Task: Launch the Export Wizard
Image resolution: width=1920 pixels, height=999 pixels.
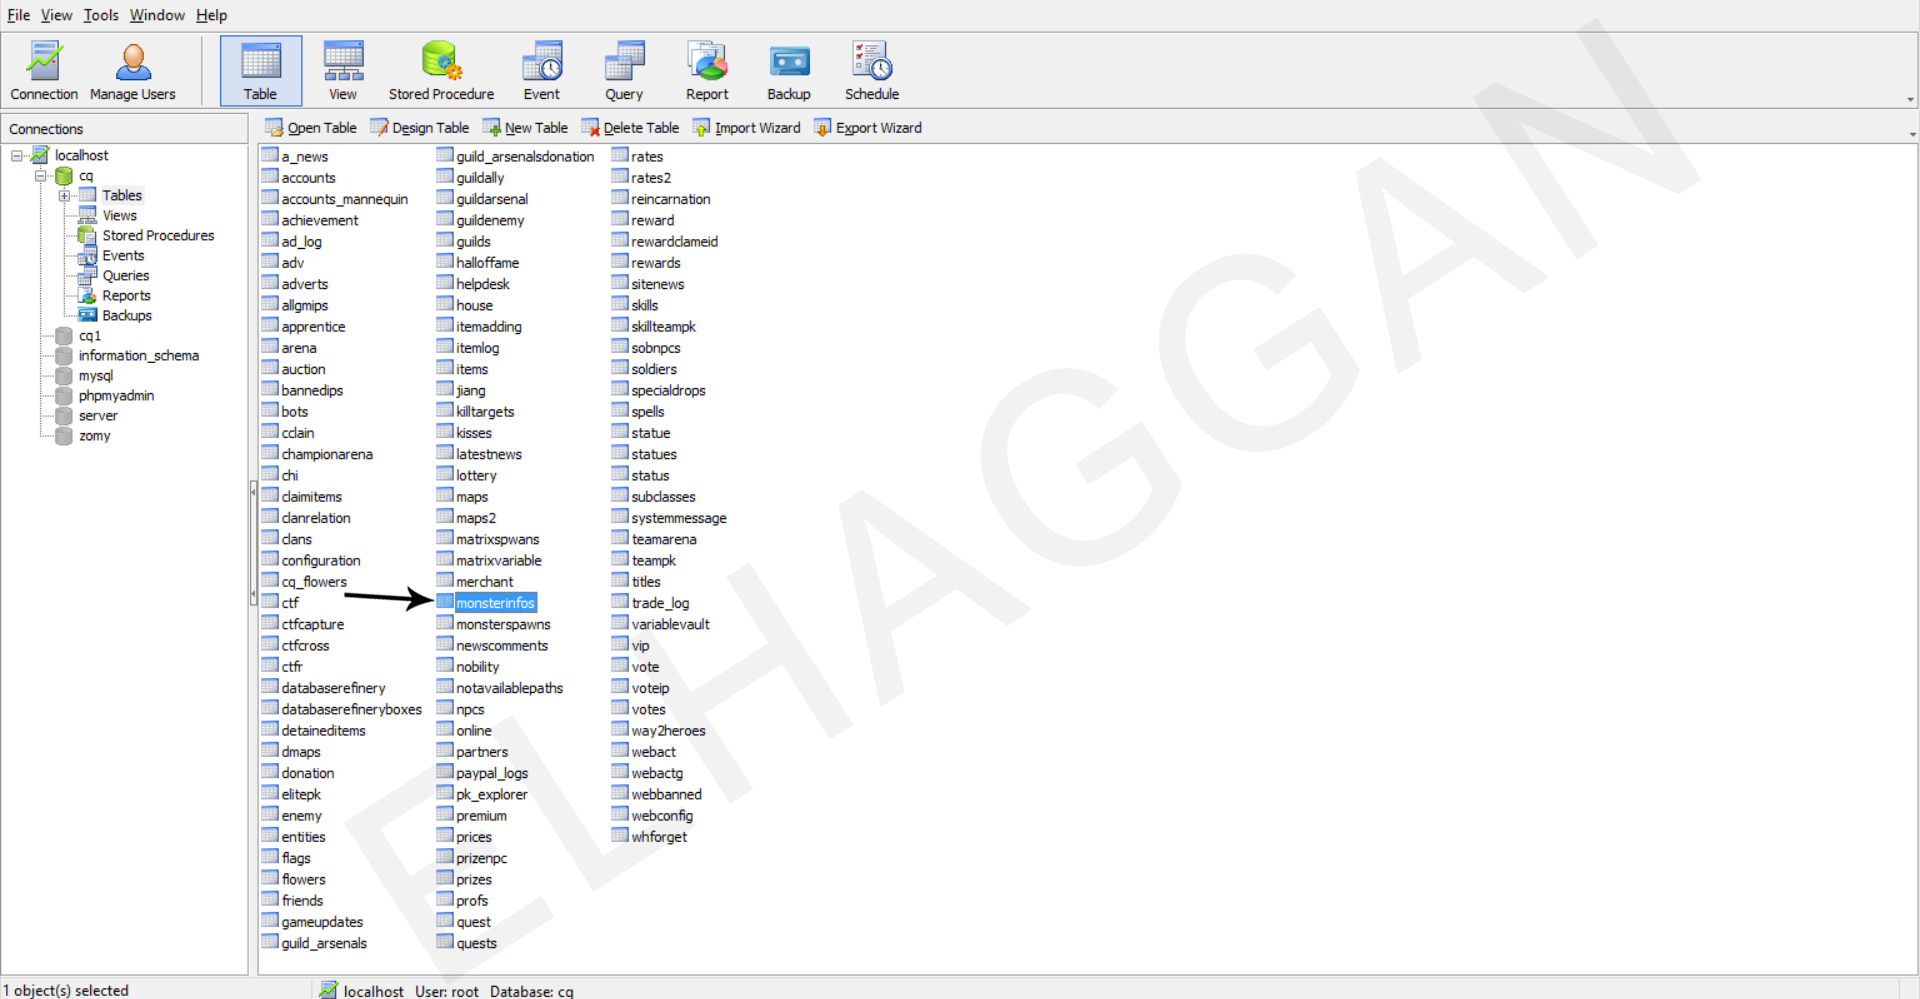Action: pos(868,128)
